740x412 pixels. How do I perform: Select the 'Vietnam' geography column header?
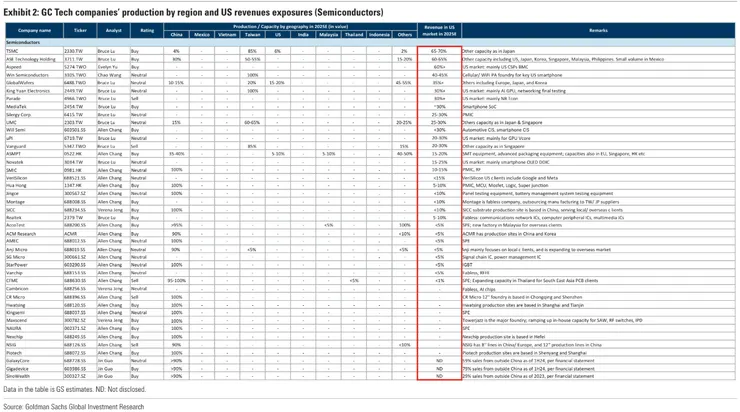click(227, 34)
